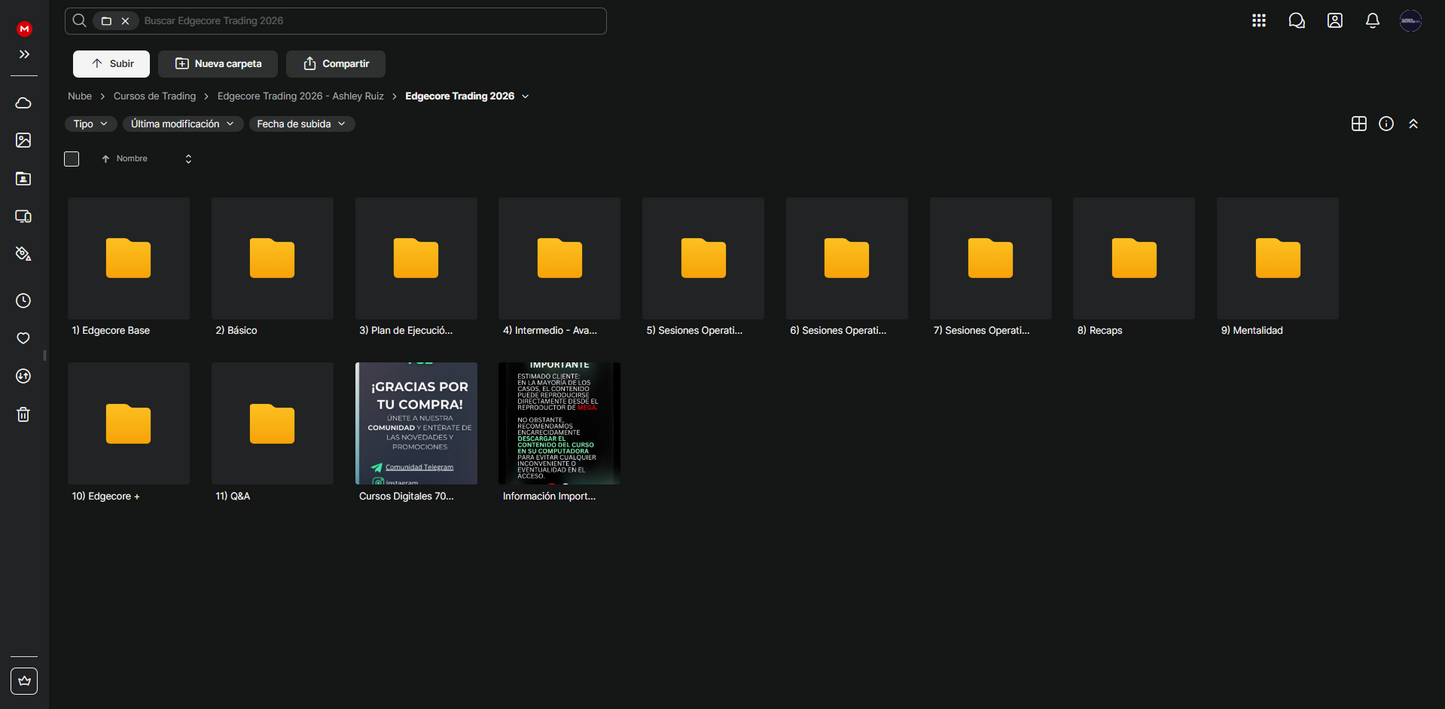The image size is (1445, 709).
Task: Remove the folder filter from search
Action: (125, 21)
